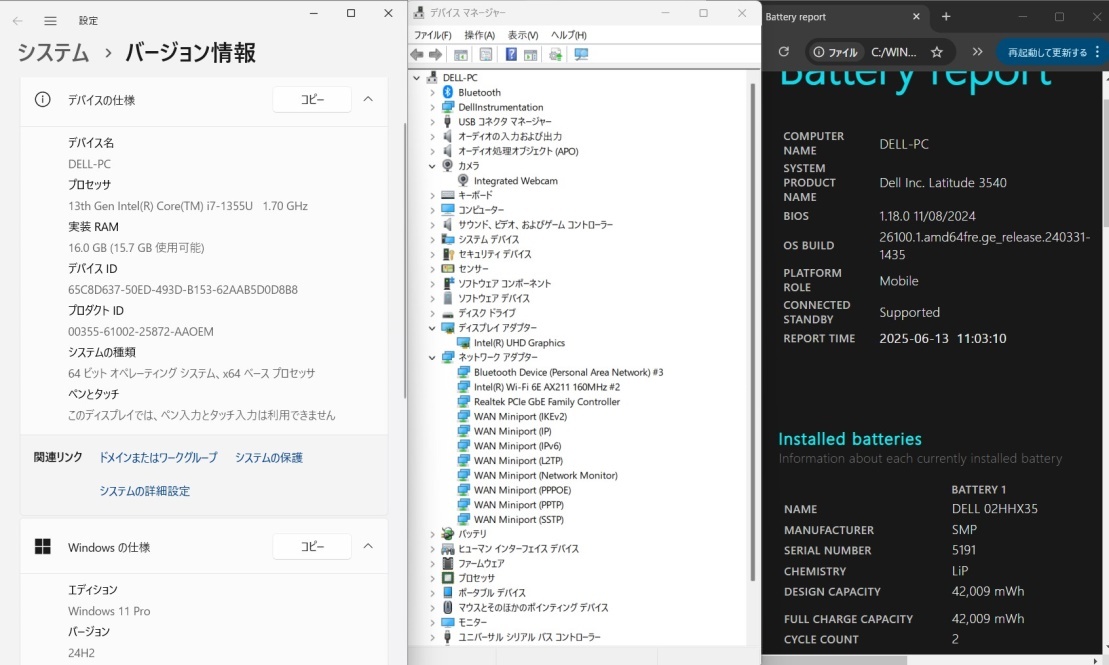
Task: Click the device ID 65C8D637-50ED-493D-B153-62AAB5D0D8B8
Action: coord(182,289)
